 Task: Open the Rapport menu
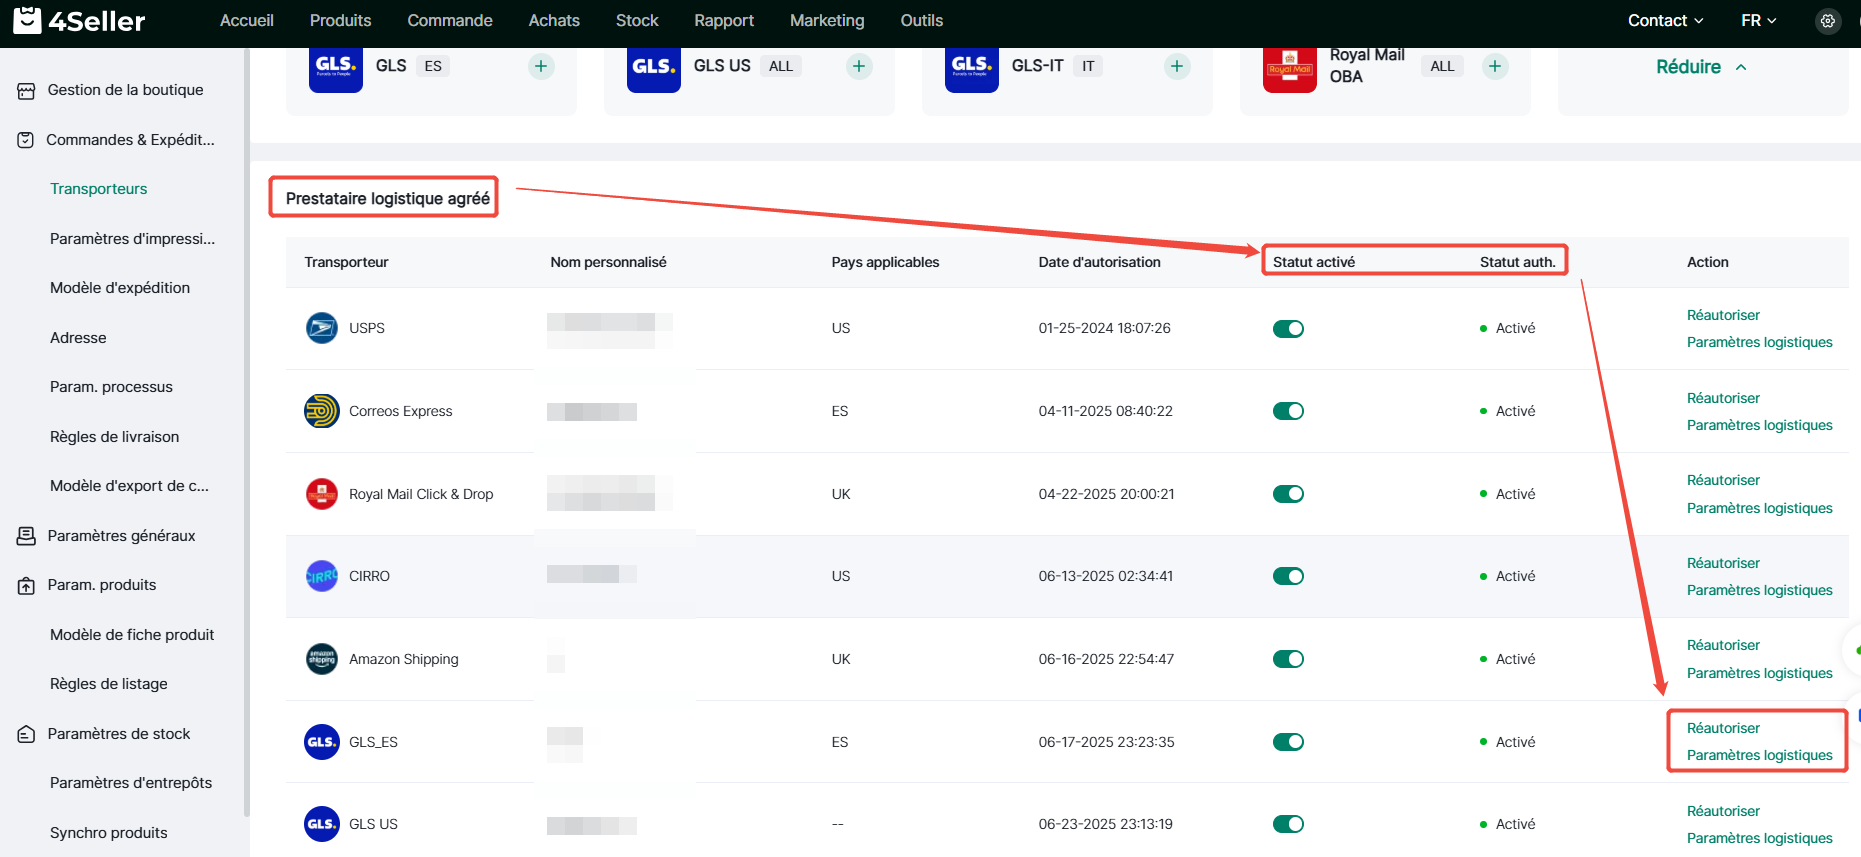coord(724,20)
